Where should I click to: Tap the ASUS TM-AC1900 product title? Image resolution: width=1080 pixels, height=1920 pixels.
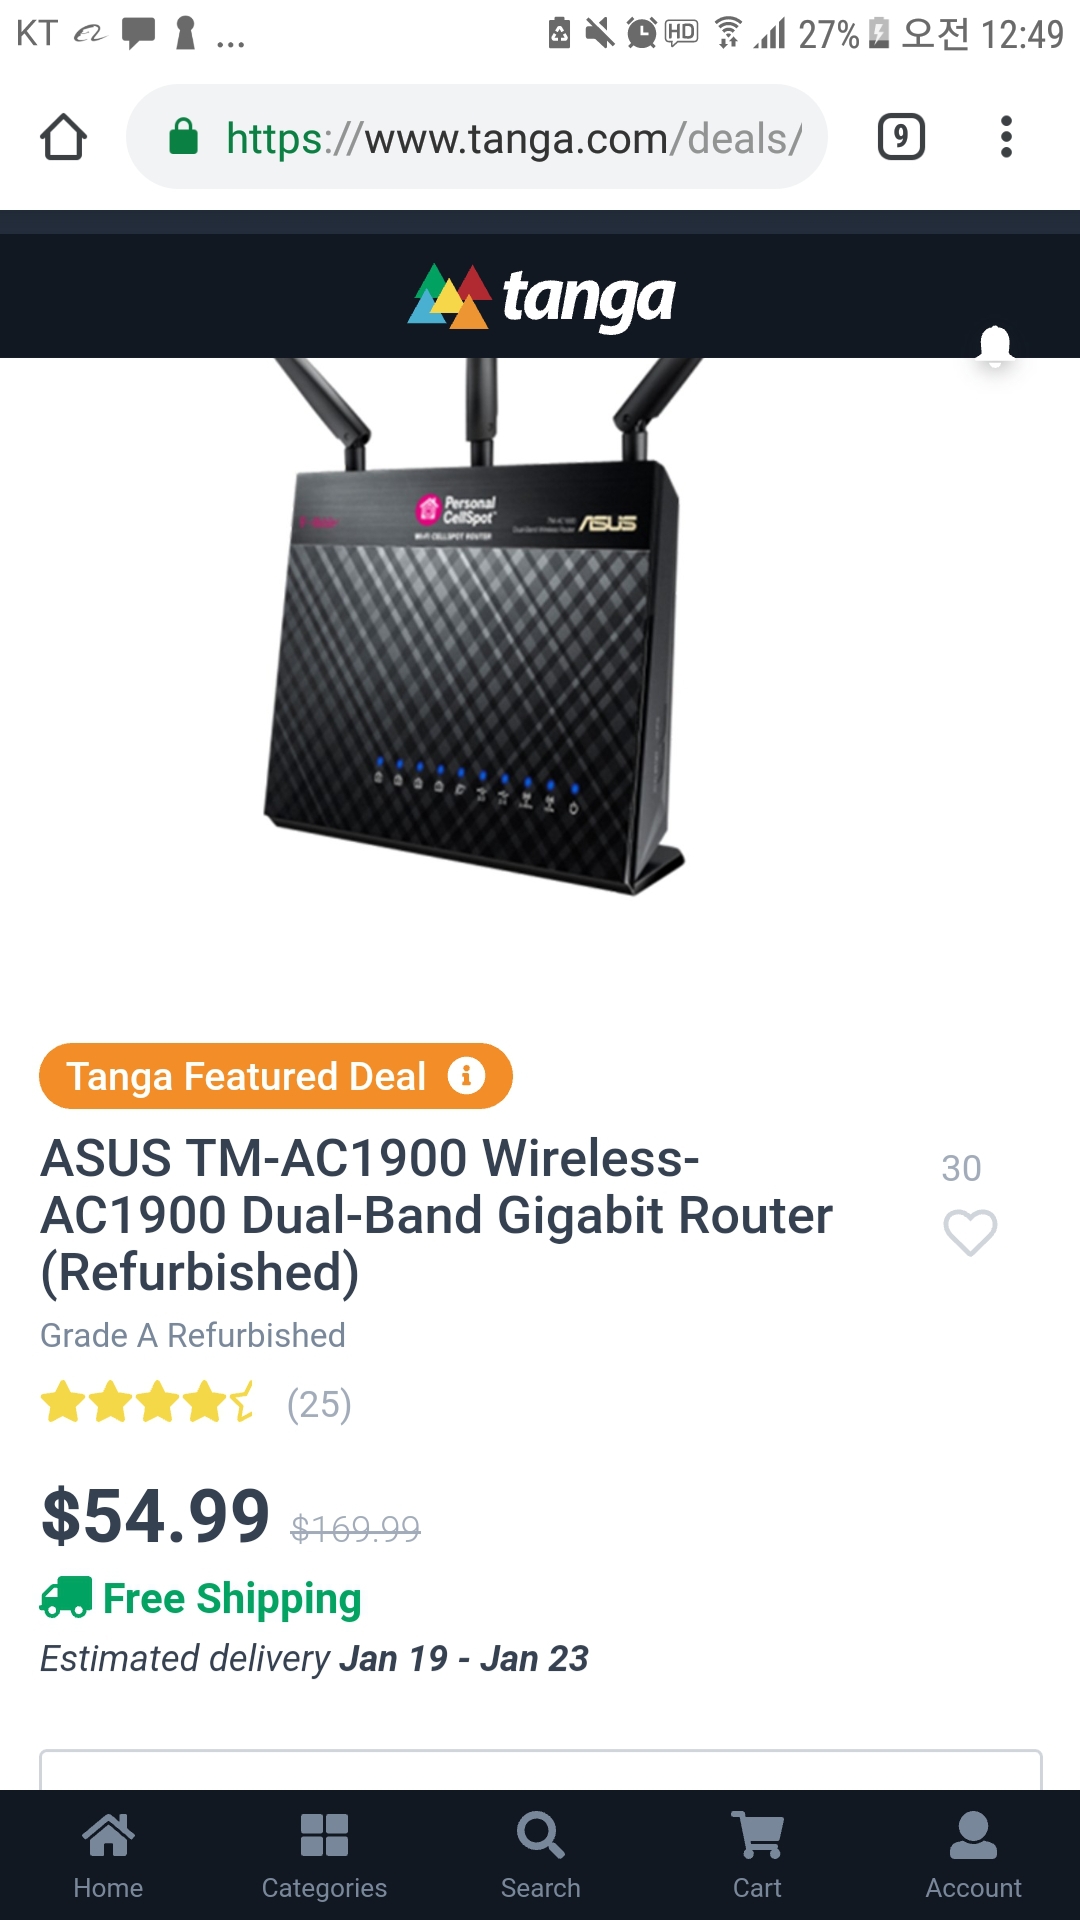436,1215
